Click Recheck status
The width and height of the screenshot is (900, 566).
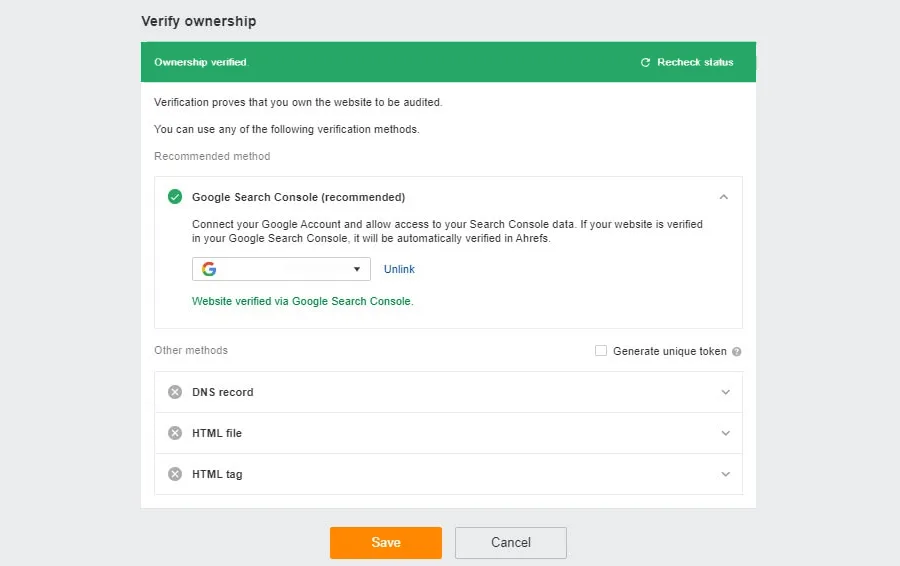point(687,62)
